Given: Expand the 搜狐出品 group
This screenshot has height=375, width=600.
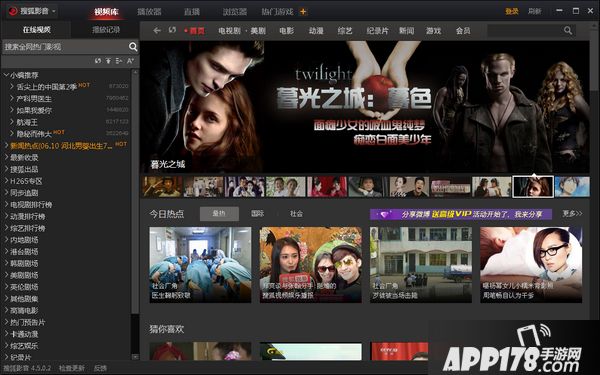Looking at the screenshot, I should [x=6, y=169].
